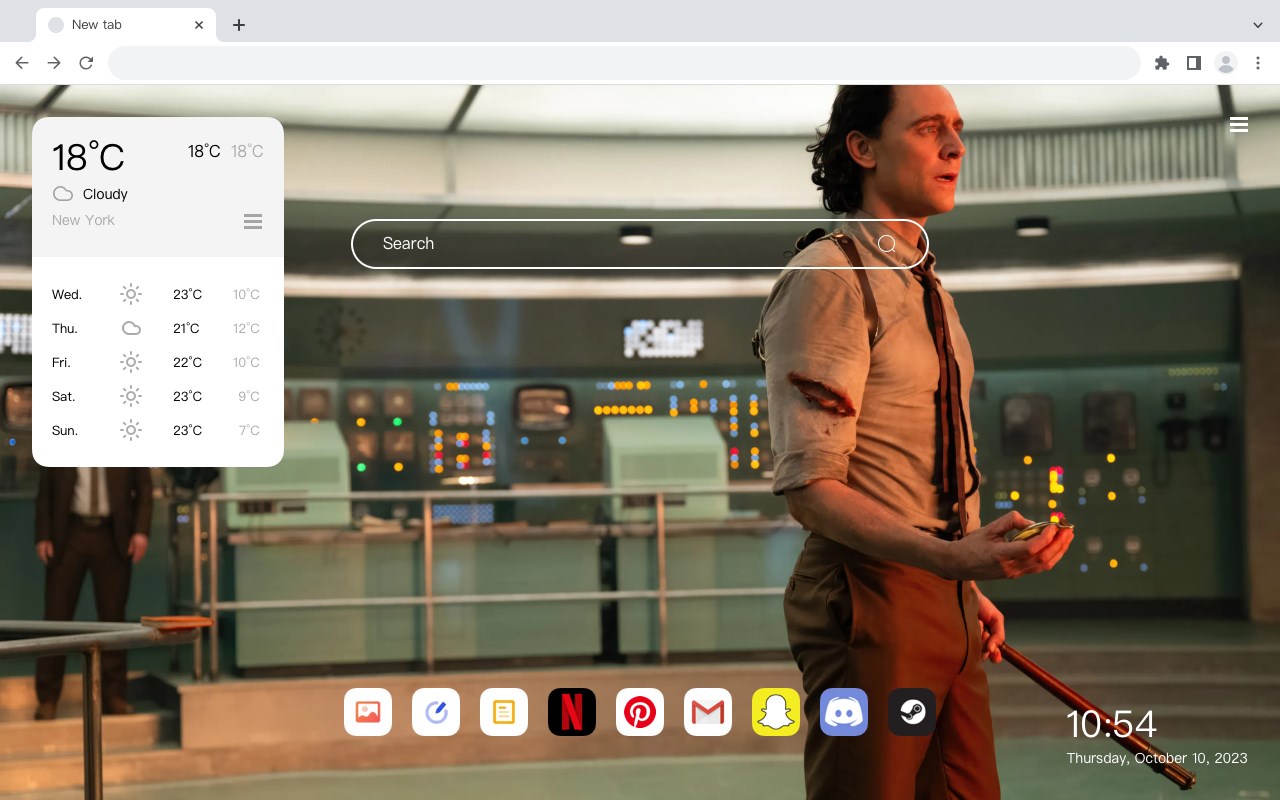1280x800 pixels.
Task: Click the cloudy icon beside Cloudy
Action: pos(63,194)
